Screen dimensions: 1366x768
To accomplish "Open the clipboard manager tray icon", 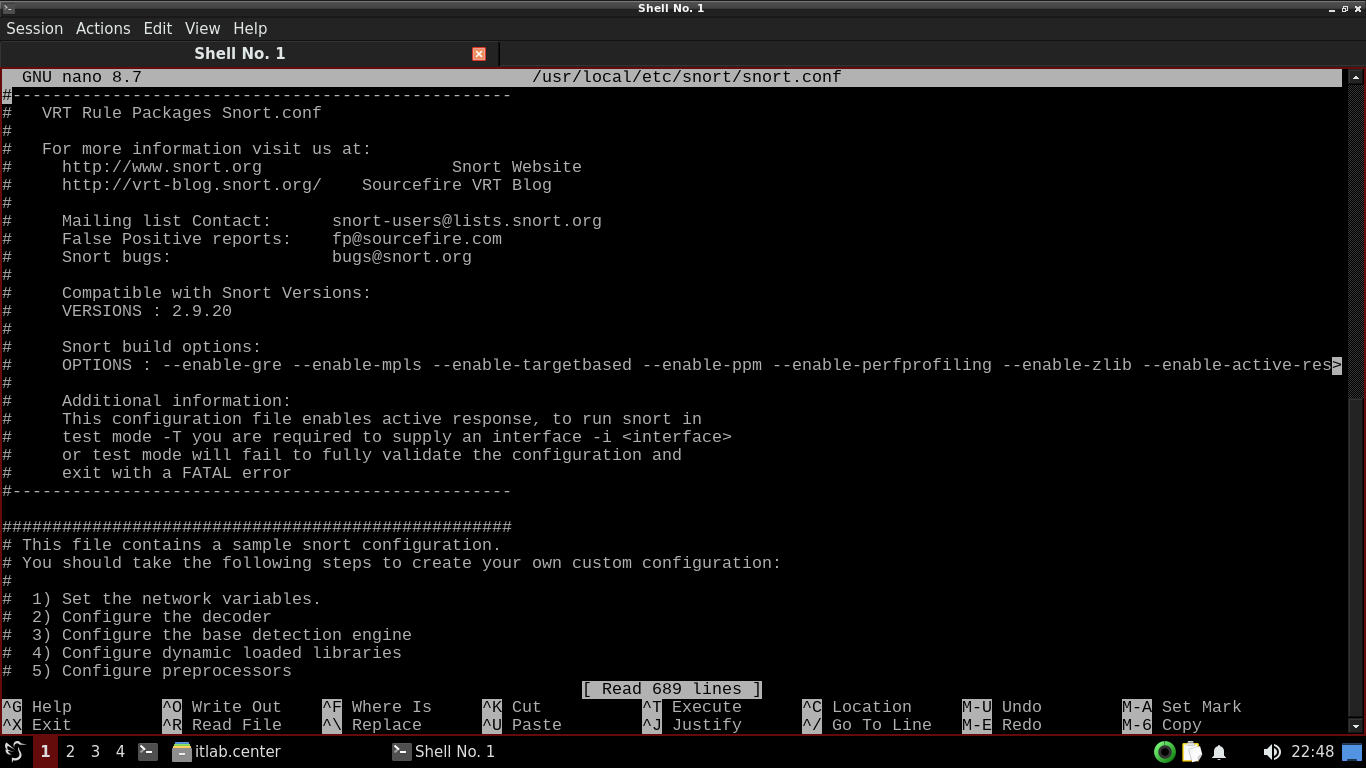I will coord(1192,751).
